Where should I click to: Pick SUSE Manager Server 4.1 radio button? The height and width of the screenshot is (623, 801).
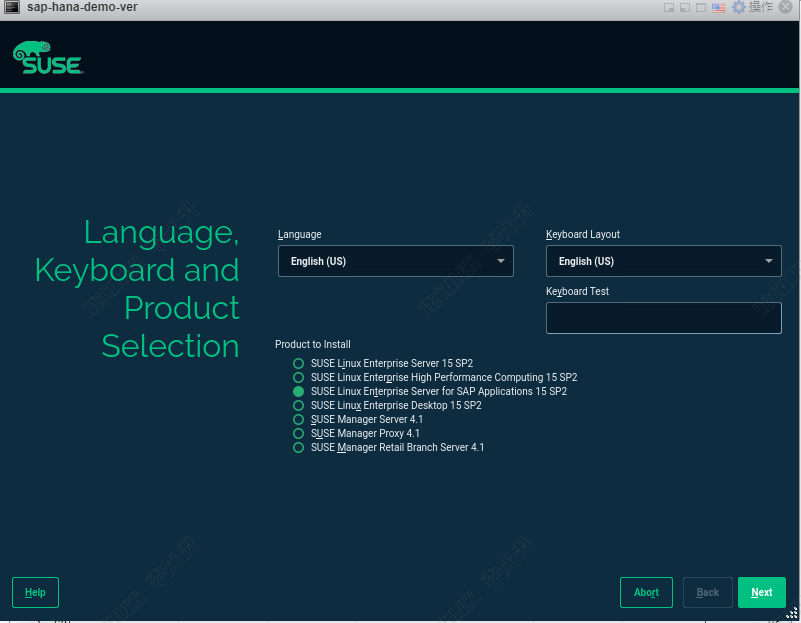point(298,420)
